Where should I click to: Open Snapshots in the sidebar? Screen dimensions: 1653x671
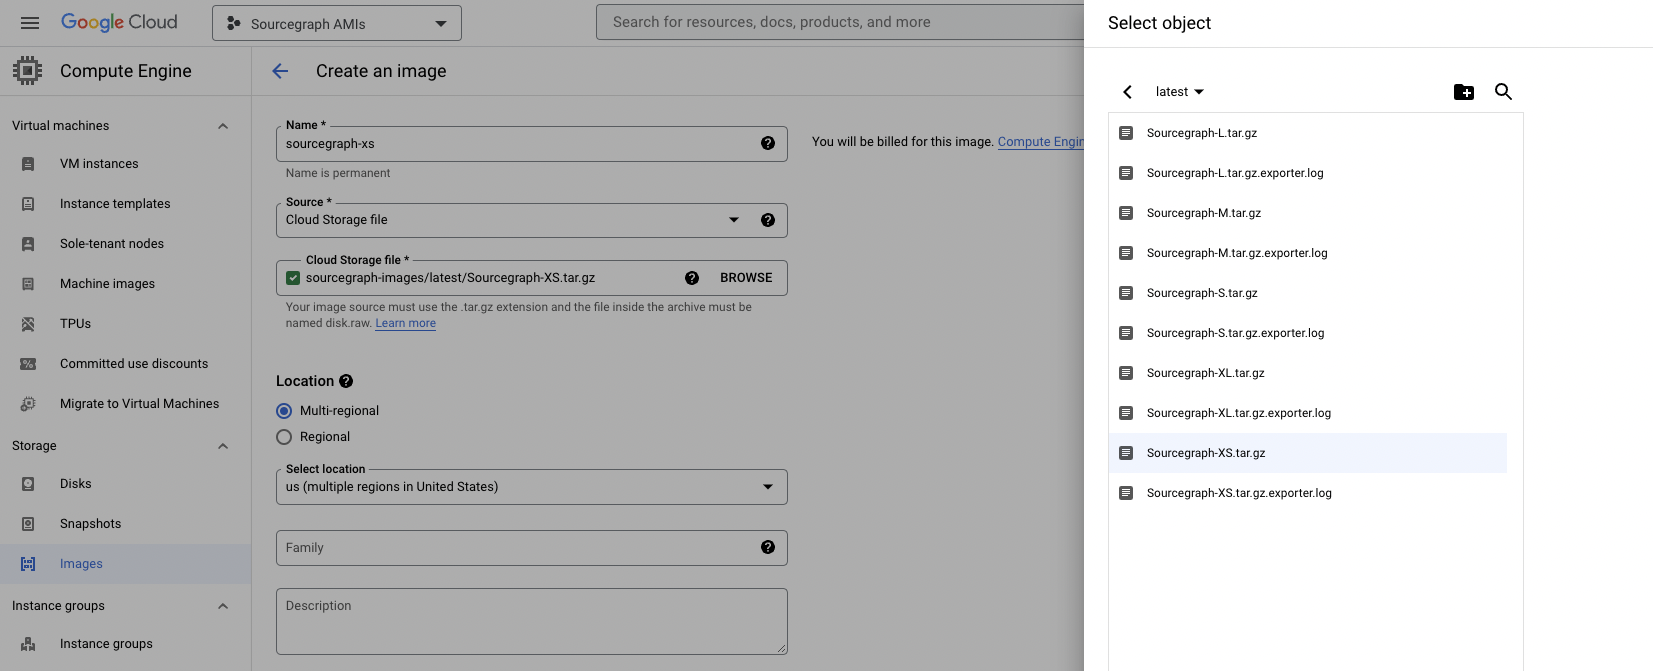[126, 524]
